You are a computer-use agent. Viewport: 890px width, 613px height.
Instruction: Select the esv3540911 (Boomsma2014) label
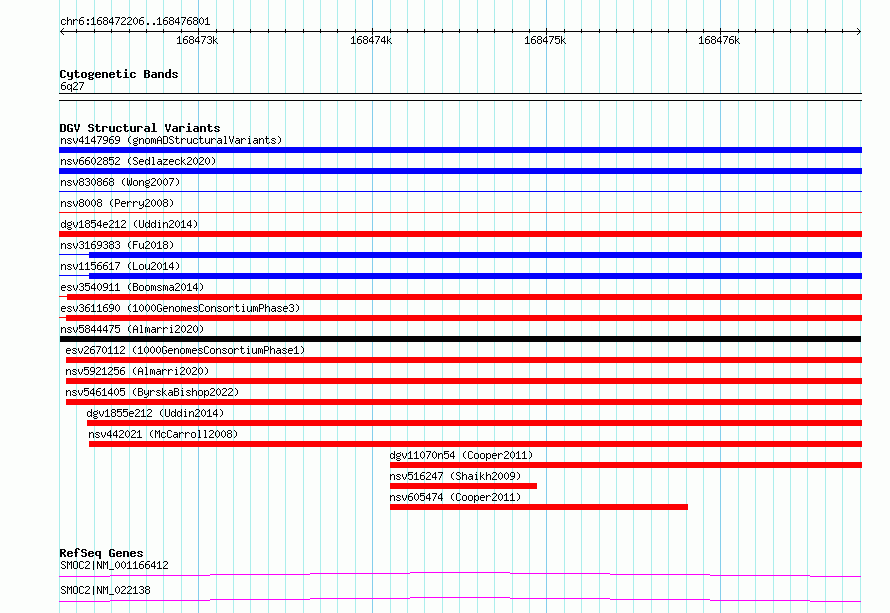pyautogui.click(x=132, y=287)
